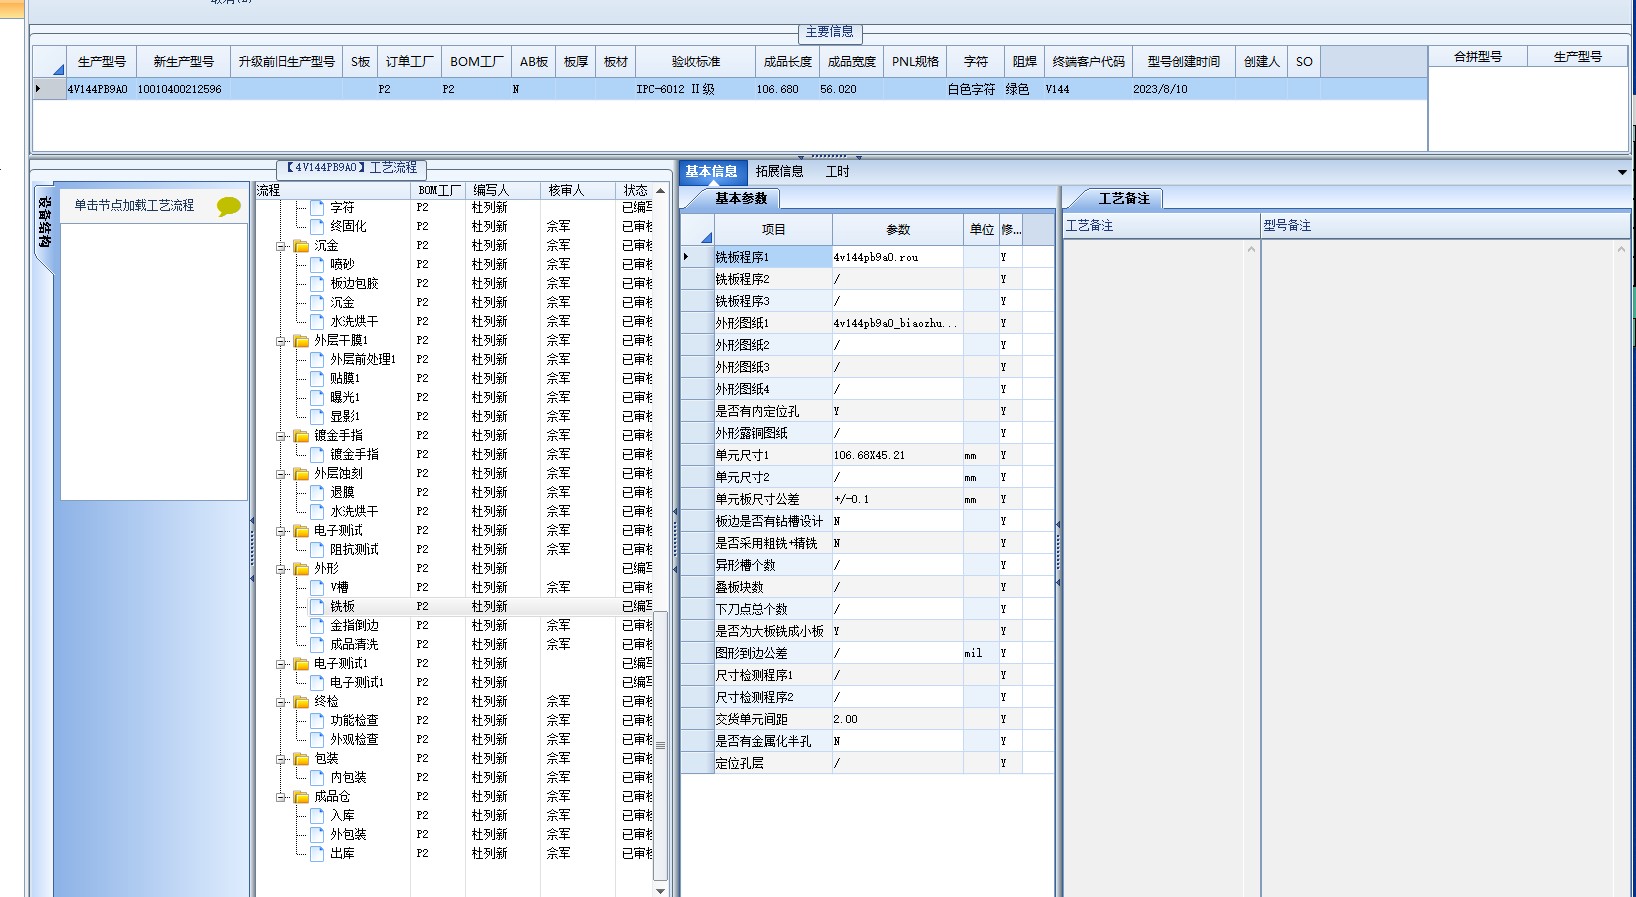Select the 外观检查 process row
The image size is (1636, 897).
click(455, 739)
